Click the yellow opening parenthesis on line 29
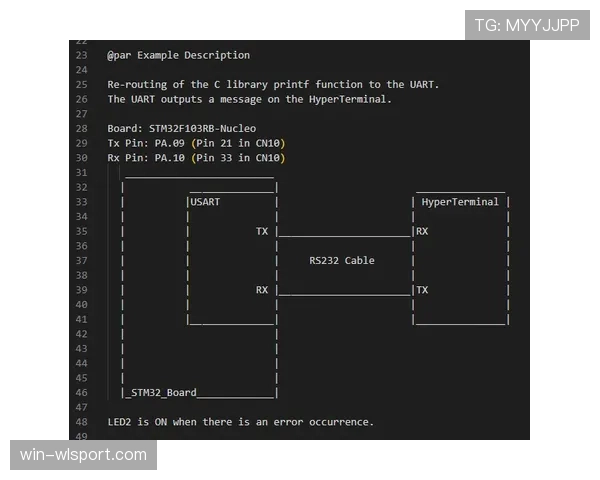The width and height of the screenshot is (600, 480). coord(193,144)
